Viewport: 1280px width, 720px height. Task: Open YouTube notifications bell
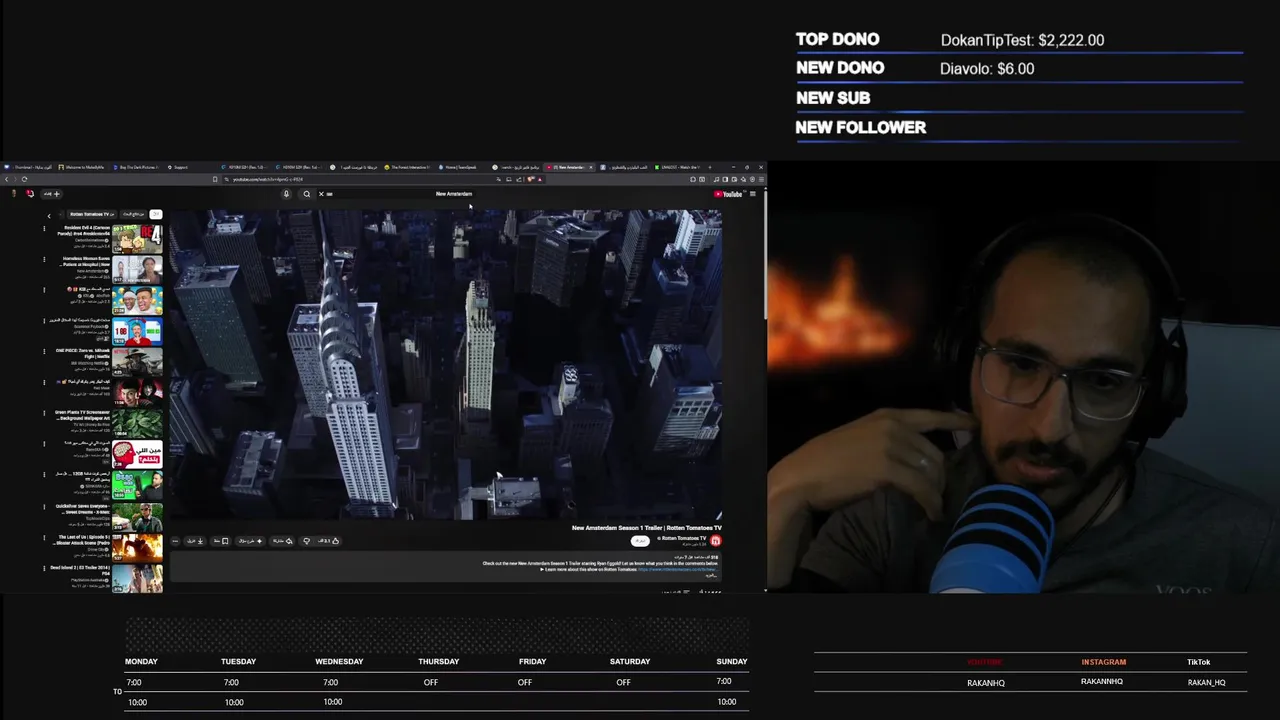click(30, 194)
